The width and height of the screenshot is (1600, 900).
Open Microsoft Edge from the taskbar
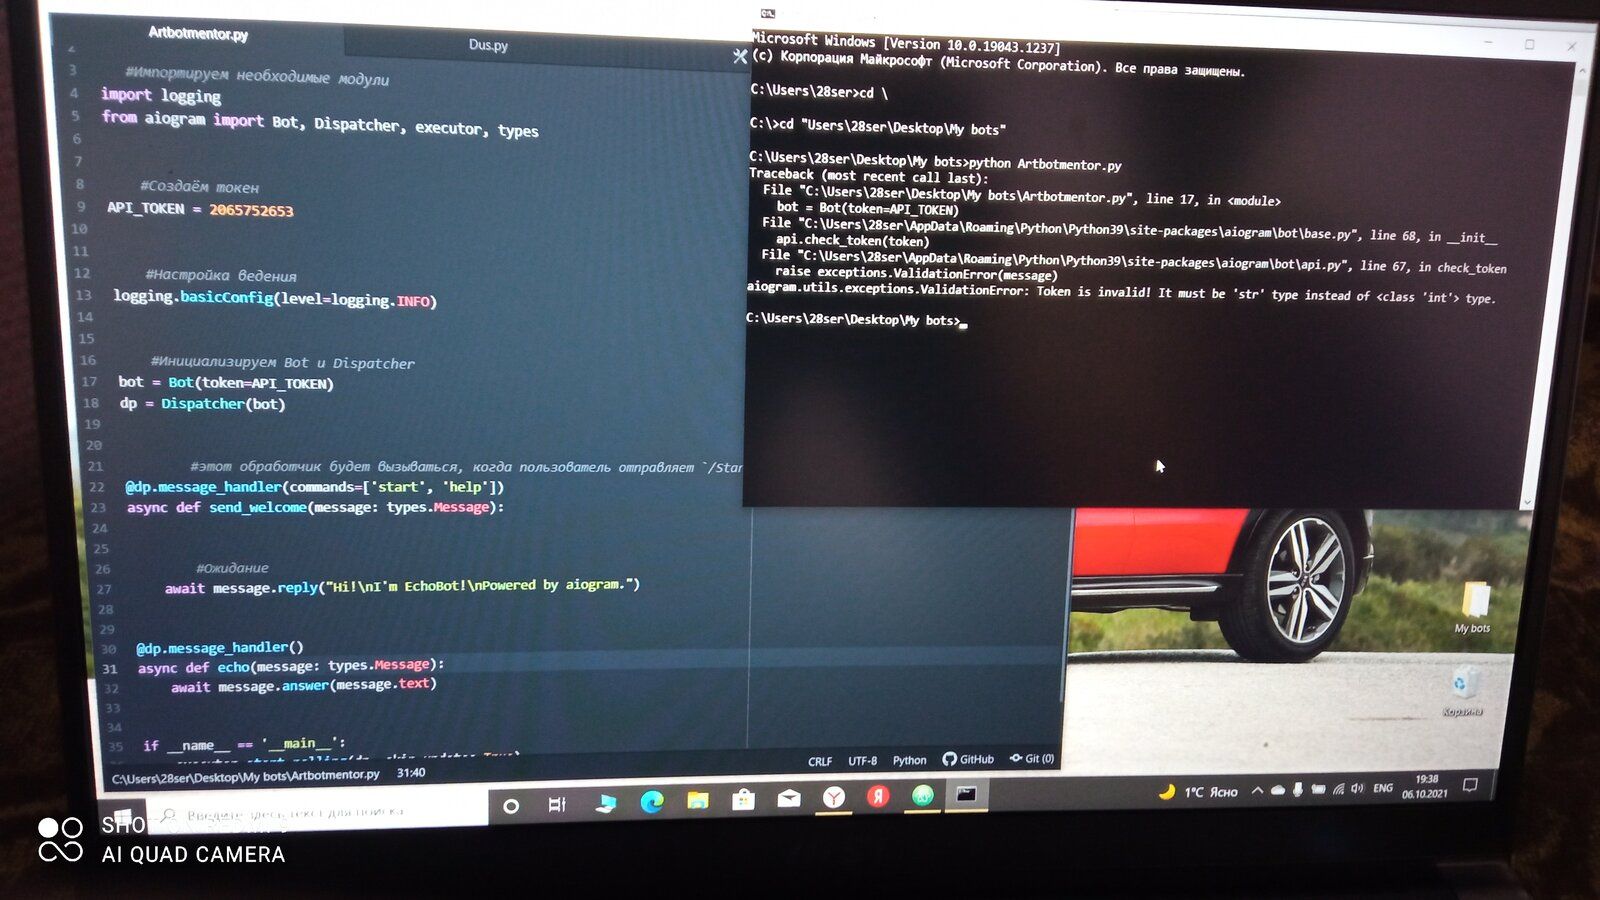[652, 801]
